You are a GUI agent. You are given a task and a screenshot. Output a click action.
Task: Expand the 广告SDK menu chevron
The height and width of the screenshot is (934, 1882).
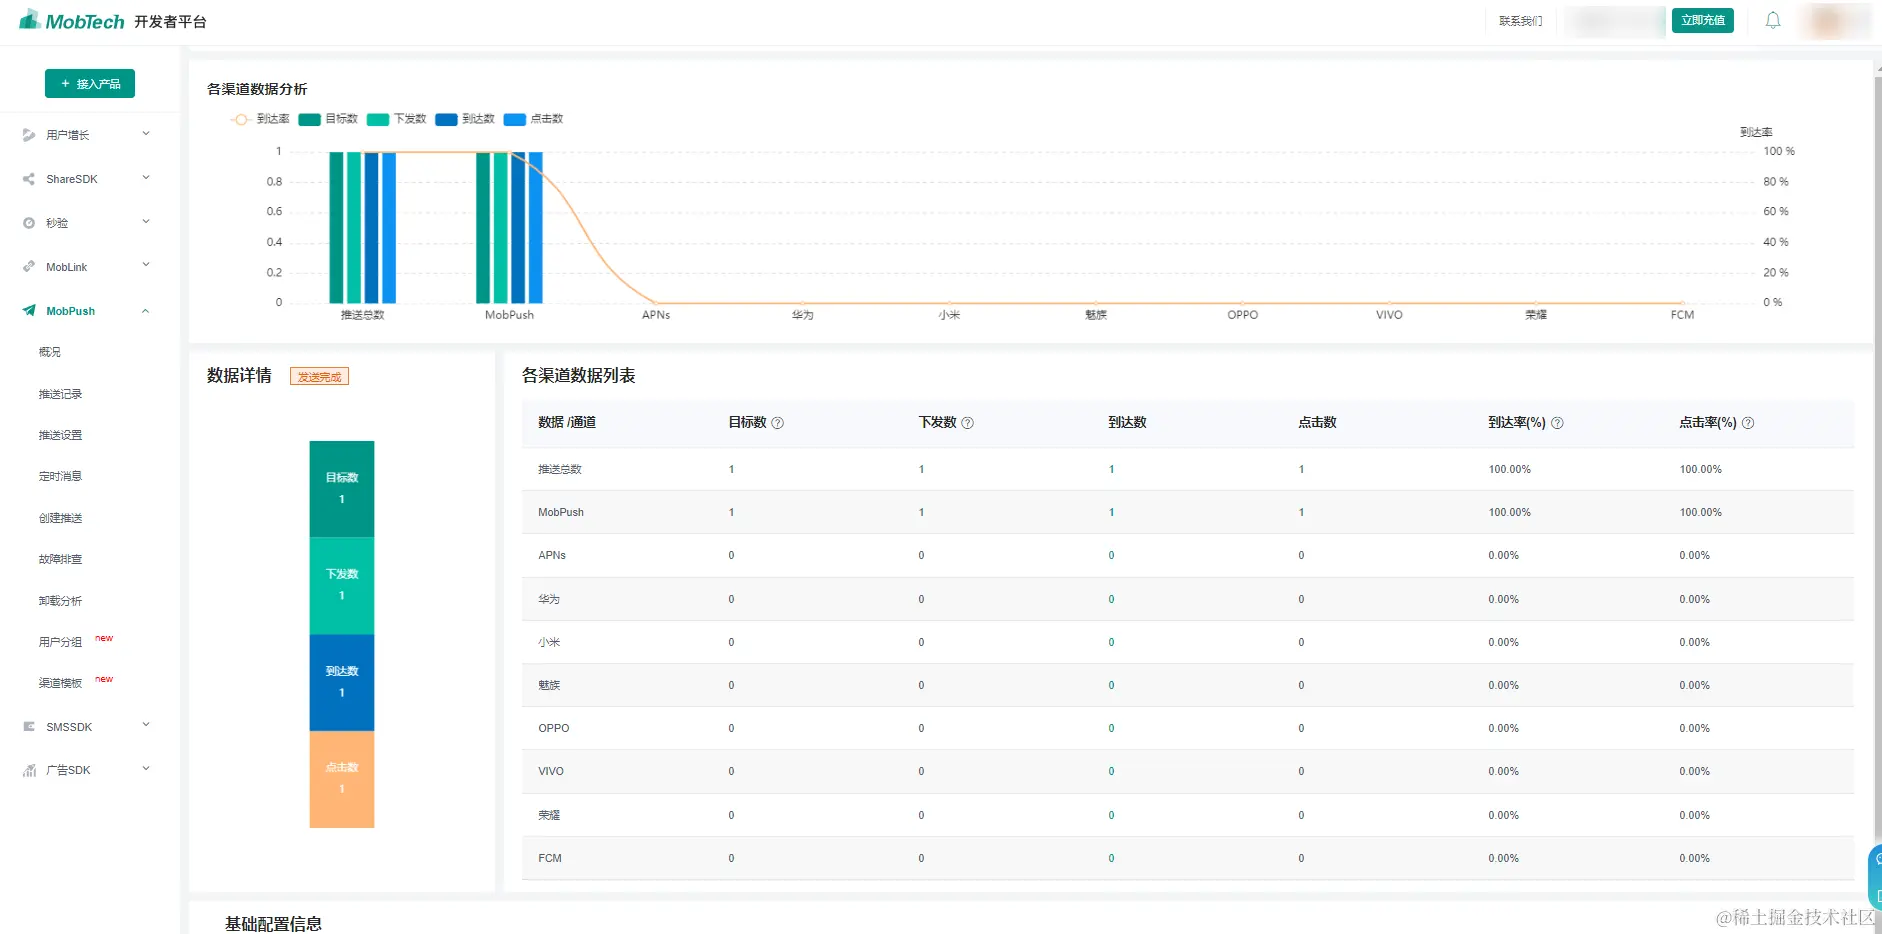[x=146, y=769]
